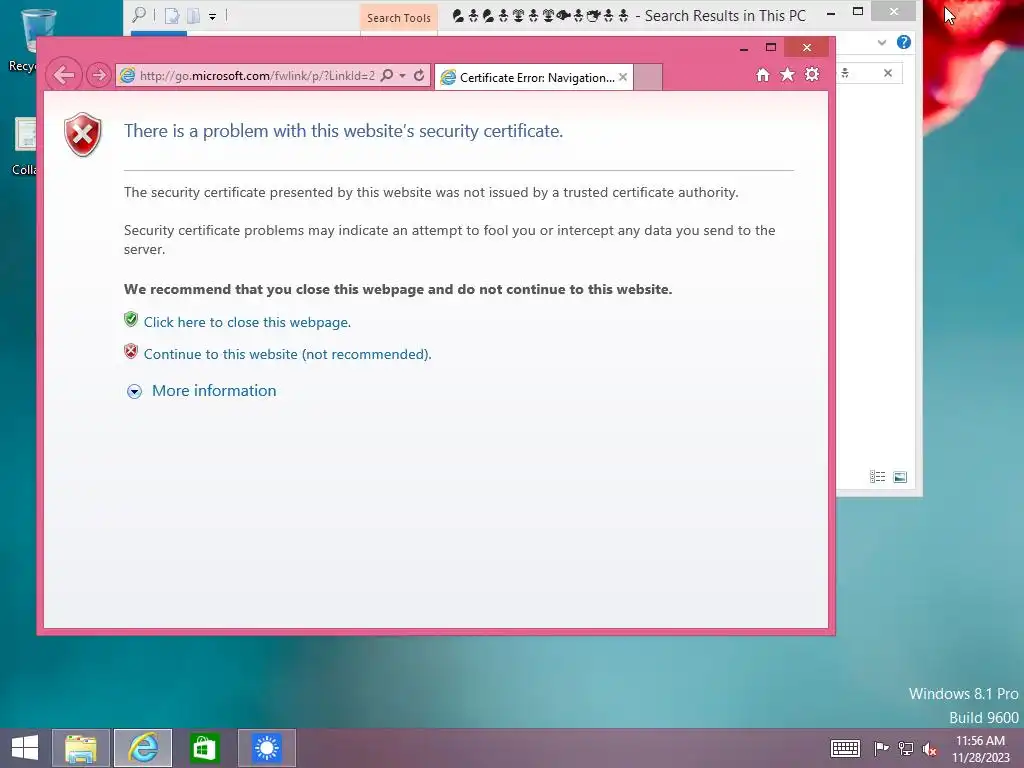The image size is (1024, 768).
Task: Click the green shield beside close webpage link
Action: point(131,319)
